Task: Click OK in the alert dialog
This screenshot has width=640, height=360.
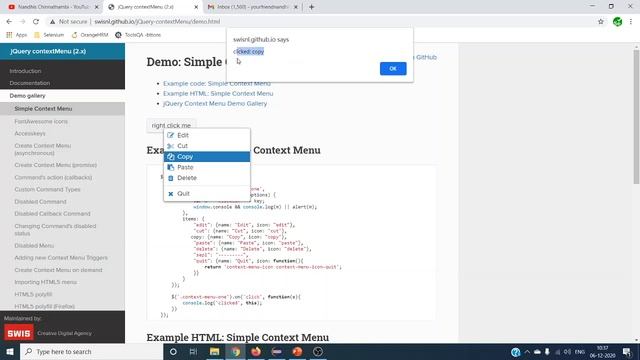Action: coord(393,69)
